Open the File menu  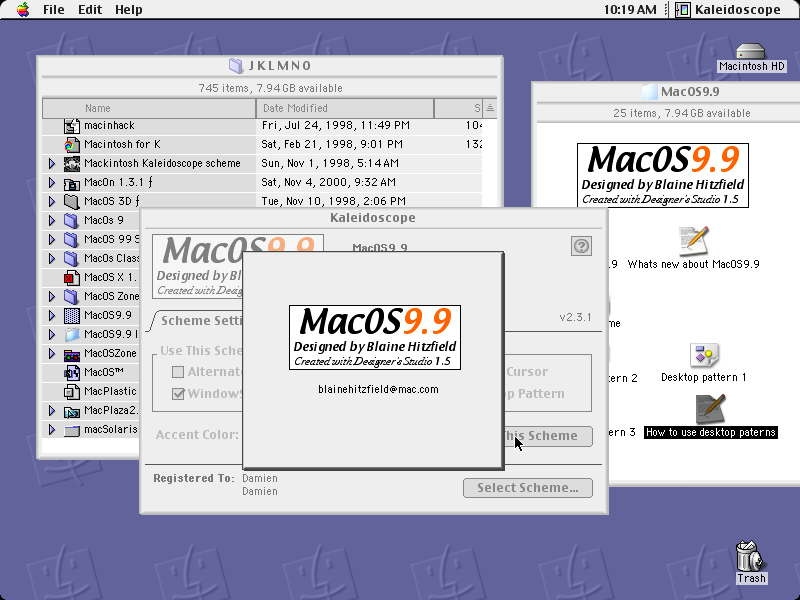pos(54,10)
